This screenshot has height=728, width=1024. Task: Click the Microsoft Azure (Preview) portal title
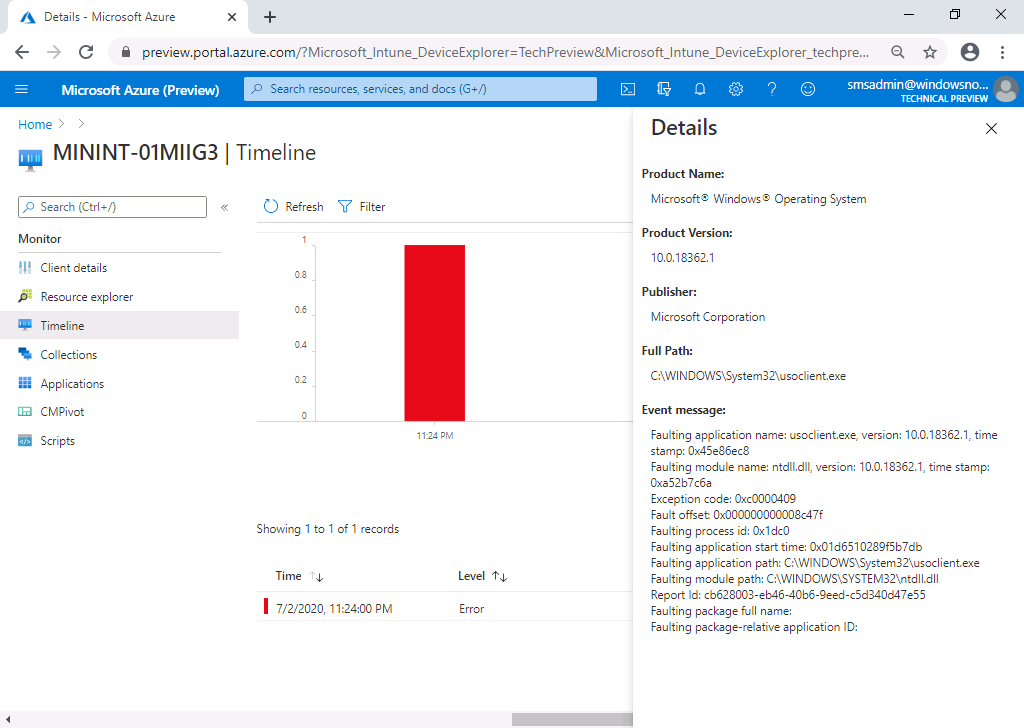click(140, 90)
